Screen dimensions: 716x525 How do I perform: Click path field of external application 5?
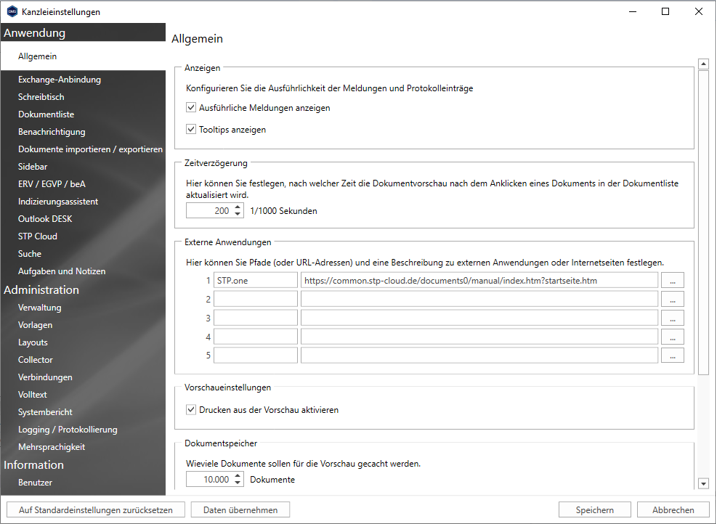[479, 355]
